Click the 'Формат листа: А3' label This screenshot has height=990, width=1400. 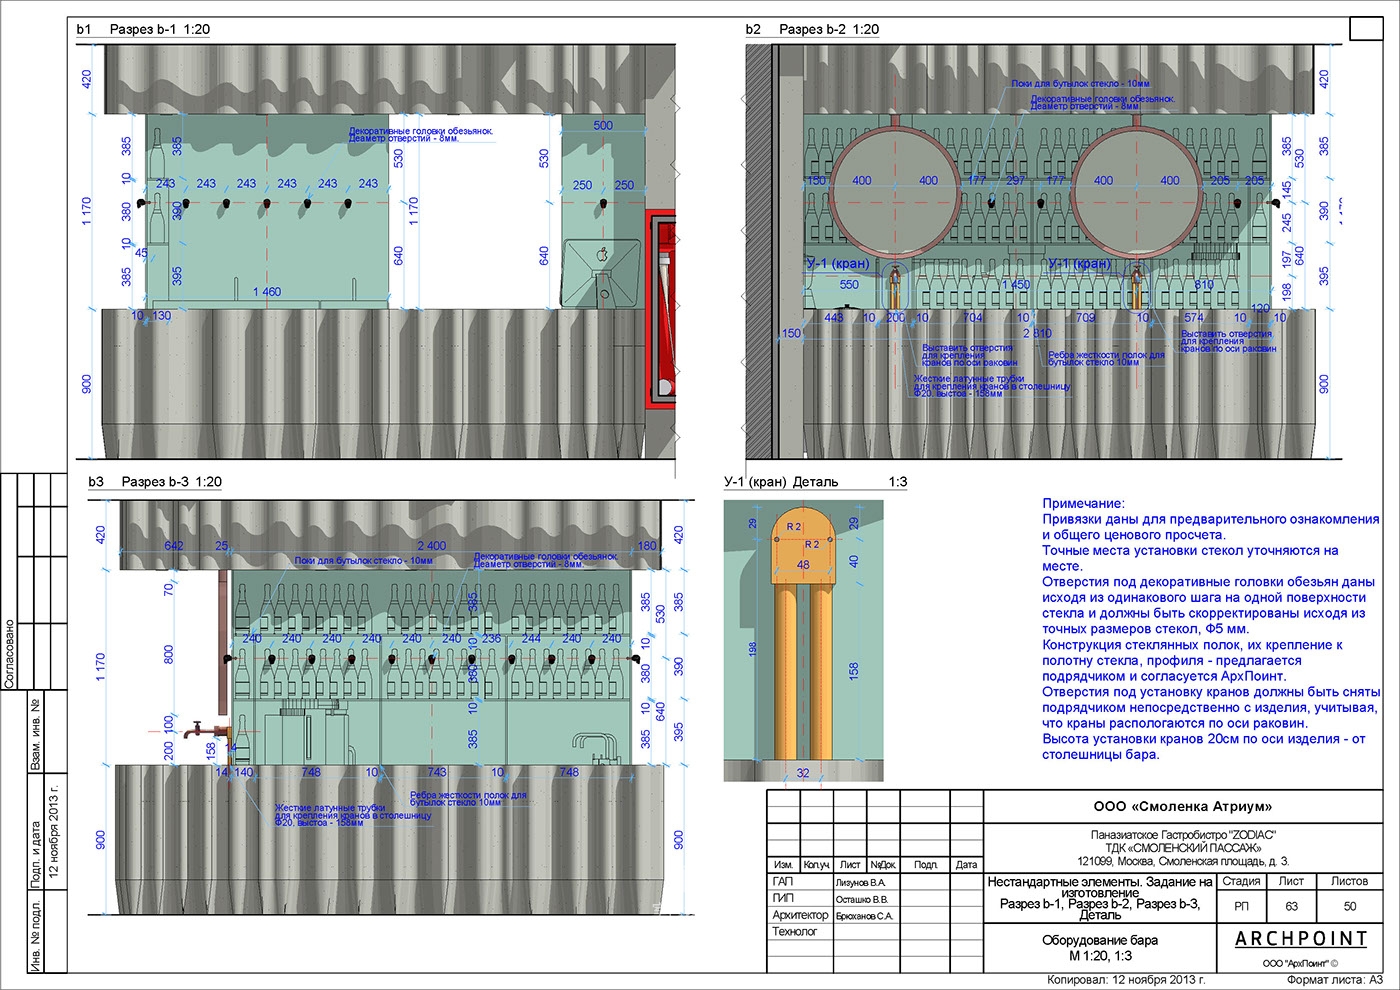click(x=1335, y=980)
